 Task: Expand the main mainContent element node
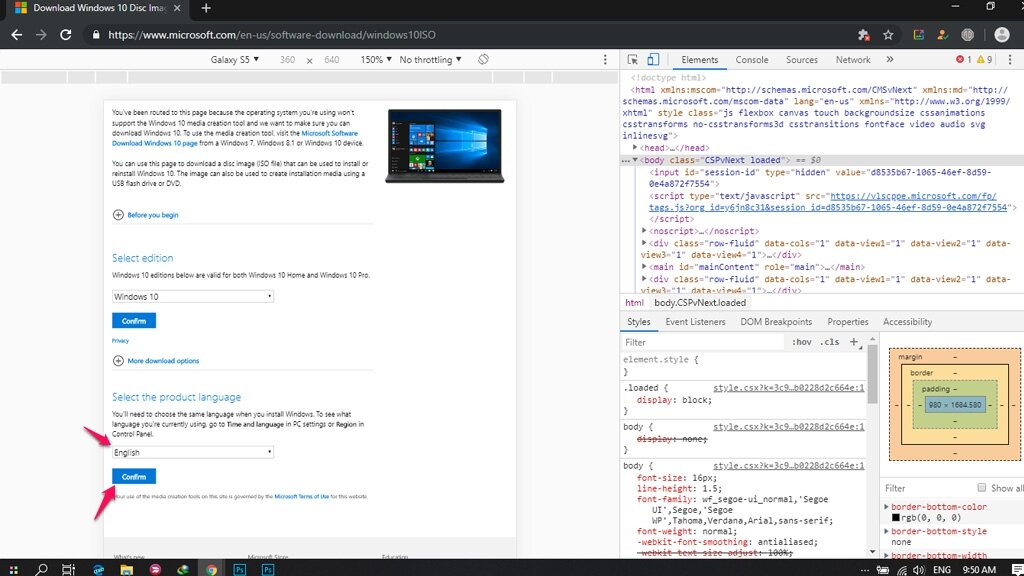point(644,266)
